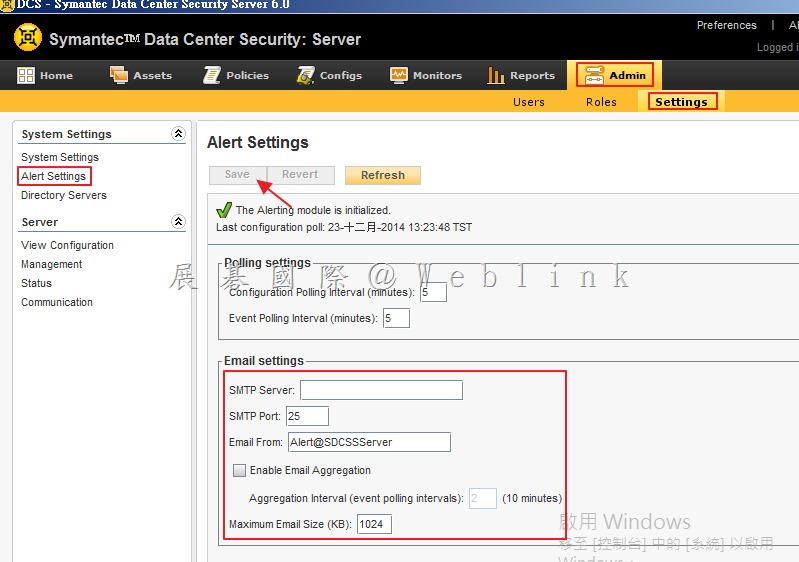Screen dimensions: 799x562
Task: Click the Save button
Action: pyautogui.click(x=237, y=174)
